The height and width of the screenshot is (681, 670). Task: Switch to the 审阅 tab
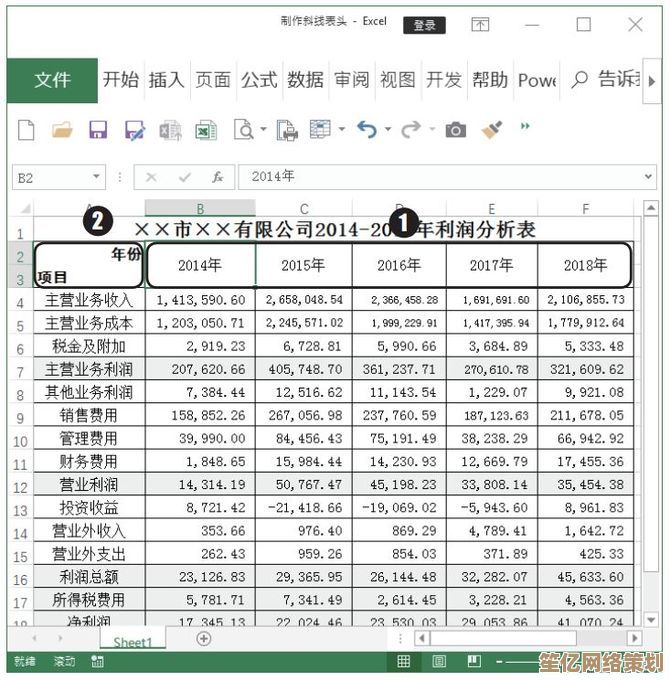[352, 80]
